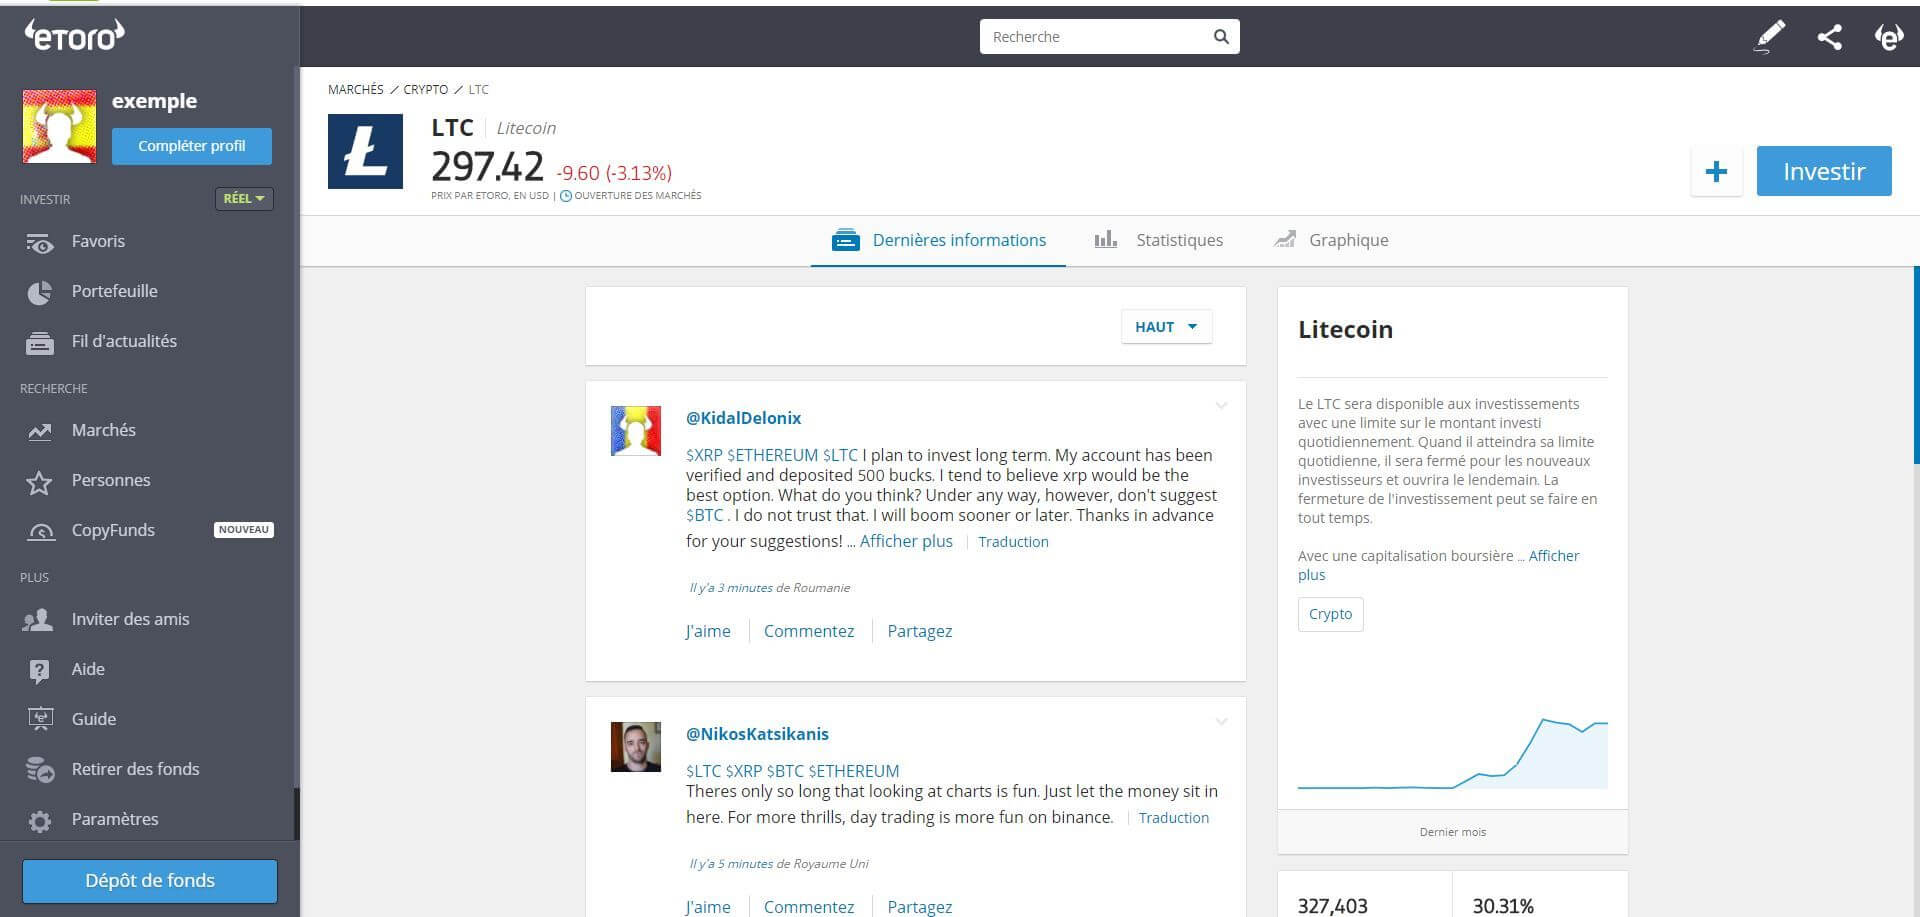
Task: Click the CopyFunds icon
Action: 40,531
